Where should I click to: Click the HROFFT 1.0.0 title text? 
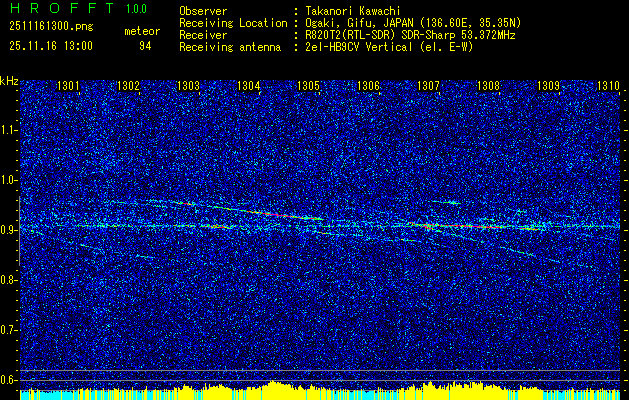(x=79, y=8)
